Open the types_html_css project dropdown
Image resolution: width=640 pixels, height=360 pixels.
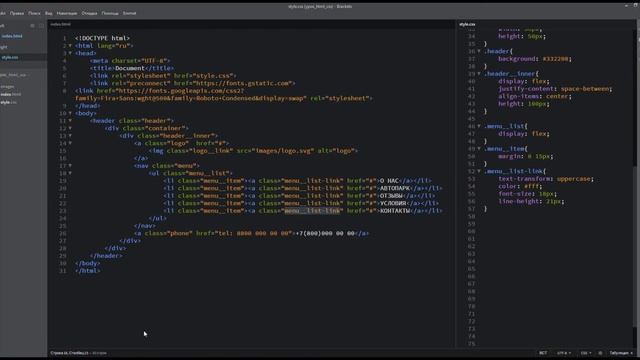(x=15, y=75)
